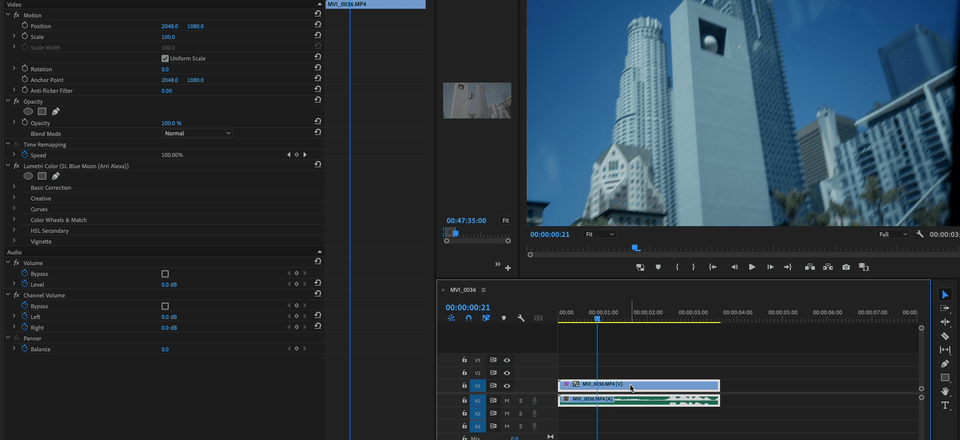Hide track V3 with its eye icon

coord(507,360)
